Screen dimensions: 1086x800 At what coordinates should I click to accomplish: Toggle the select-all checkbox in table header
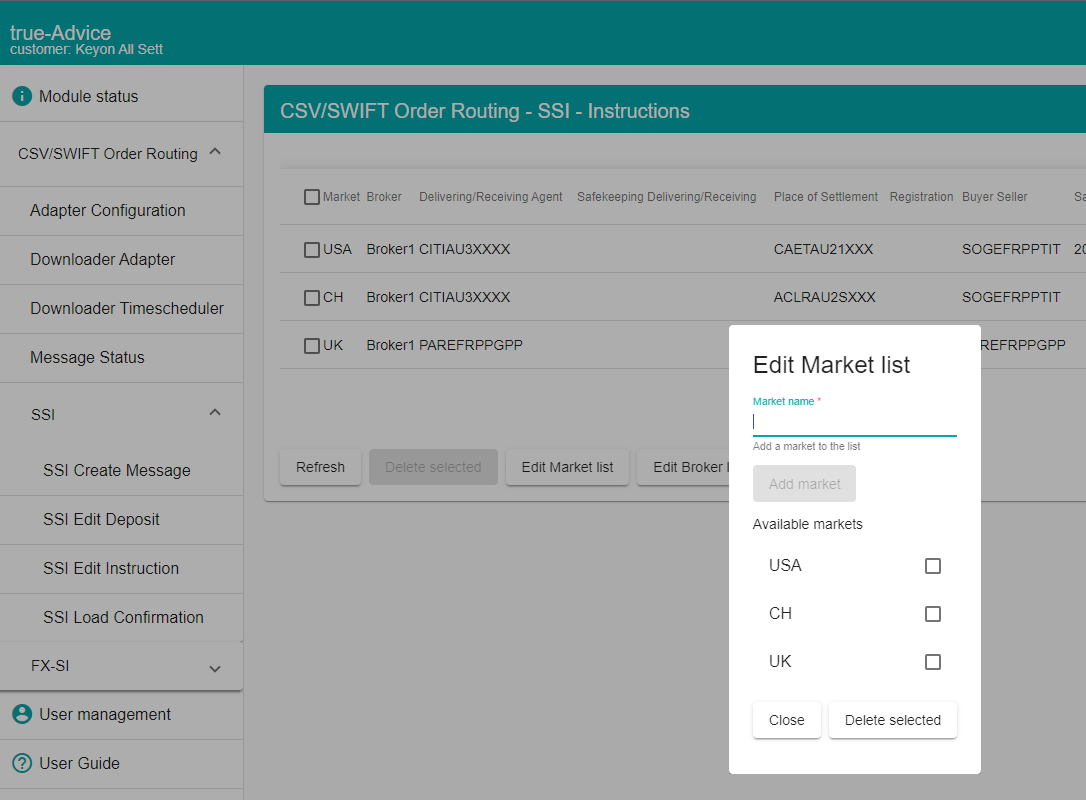point(312,197)
